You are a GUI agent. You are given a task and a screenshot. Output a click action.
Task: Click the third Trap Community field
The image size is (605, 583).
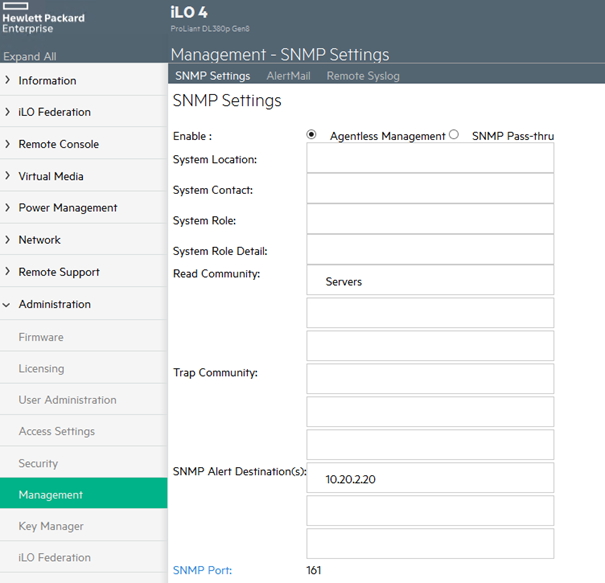pos(430,444)
